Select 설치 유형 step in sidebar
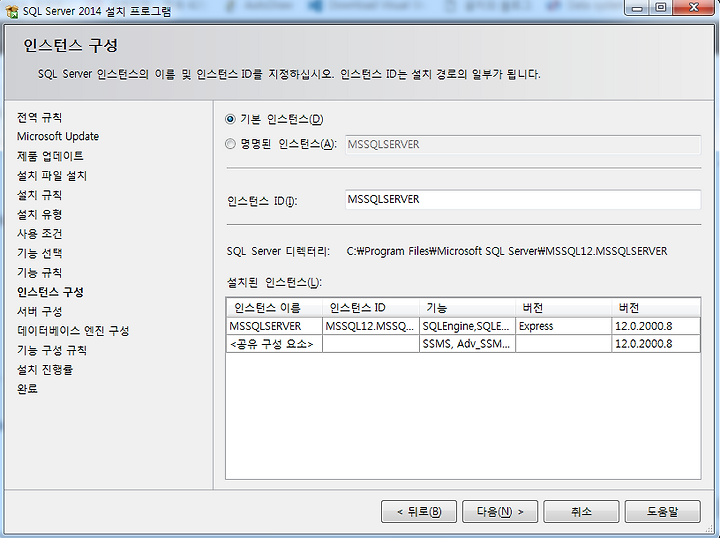720x538 pixels. [x=39, y=214]
